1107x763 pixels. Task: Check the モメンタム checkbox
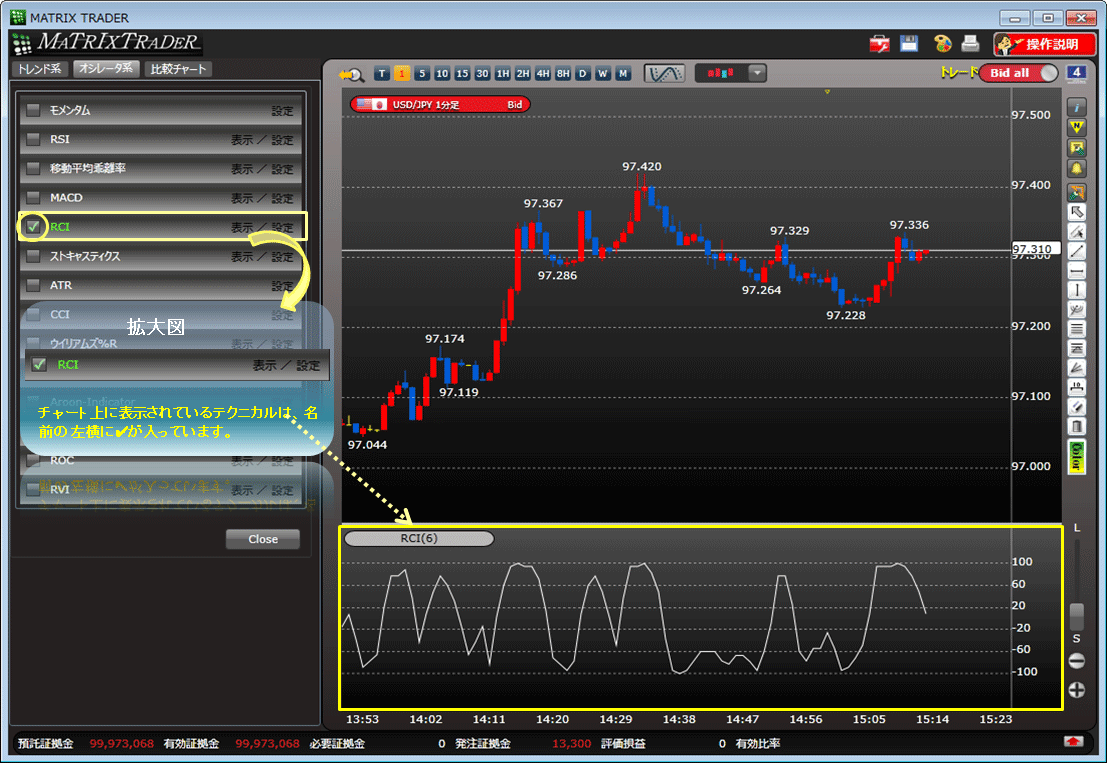point(32,110)
